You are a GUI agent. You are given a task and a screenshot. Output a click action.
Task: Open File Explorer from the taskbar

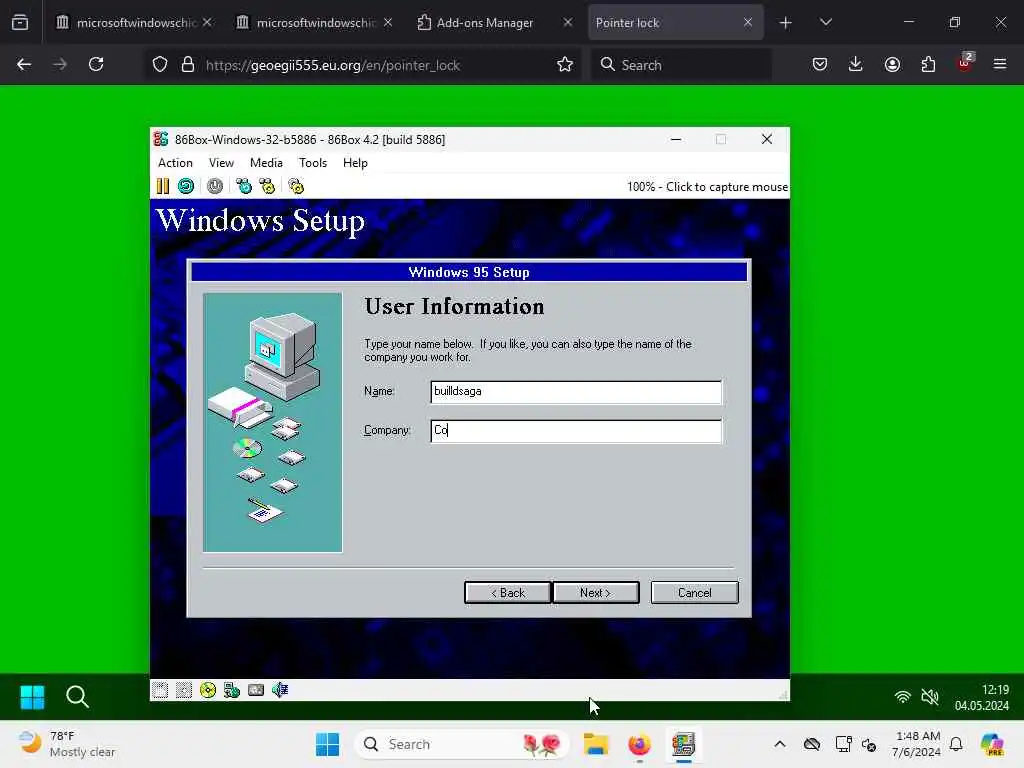coord(596,744)
